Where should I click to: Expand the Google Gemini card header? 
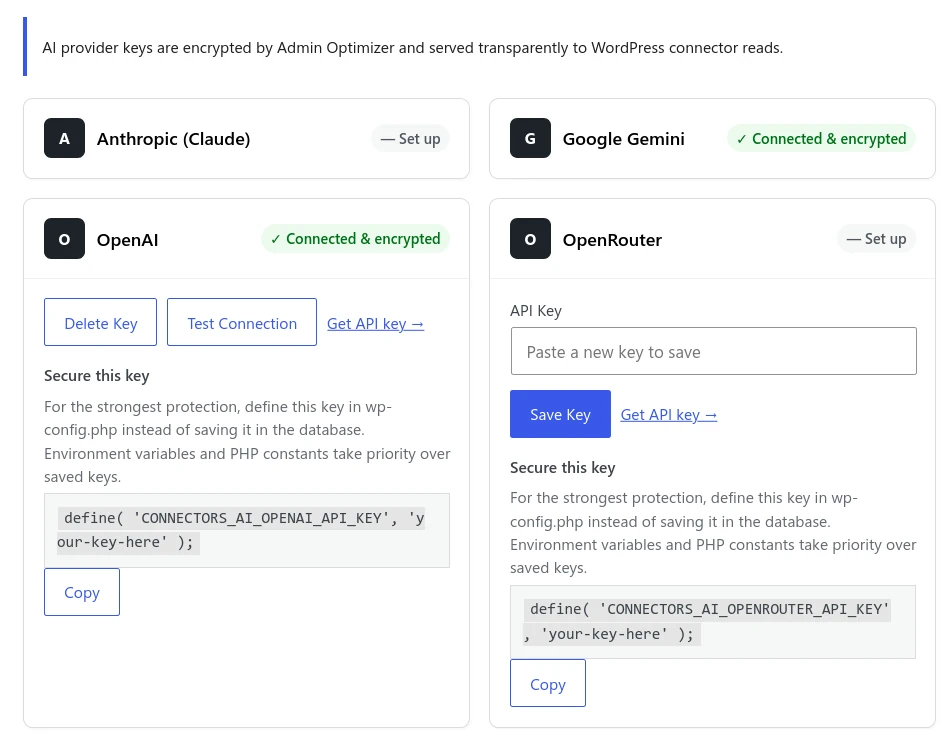tap(712, 139)
